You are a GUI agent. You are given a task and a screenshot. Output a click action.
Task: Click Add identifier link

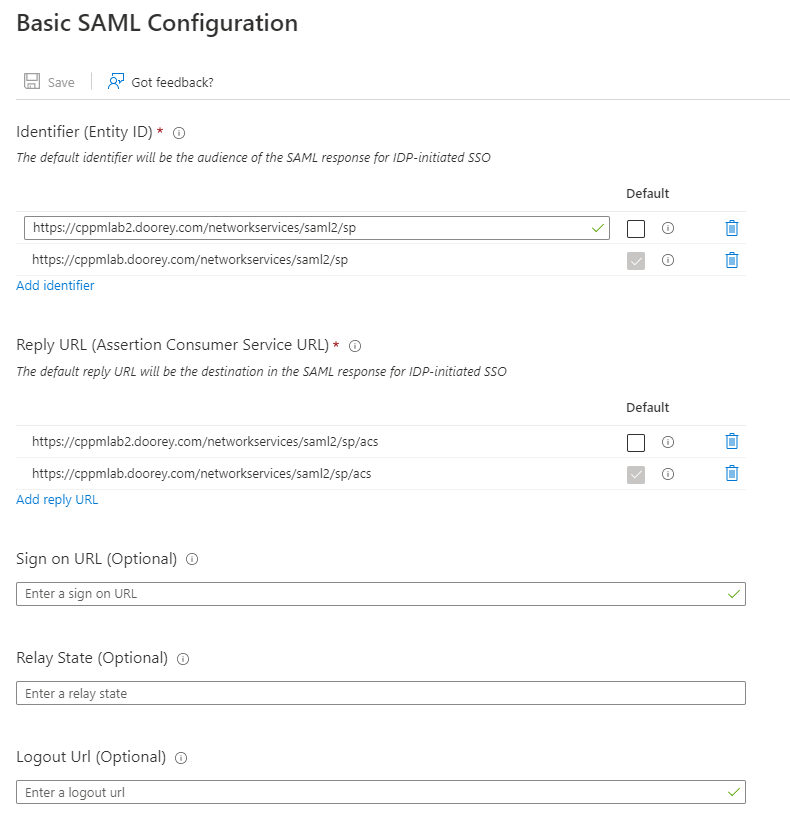(x=56, y=286)
